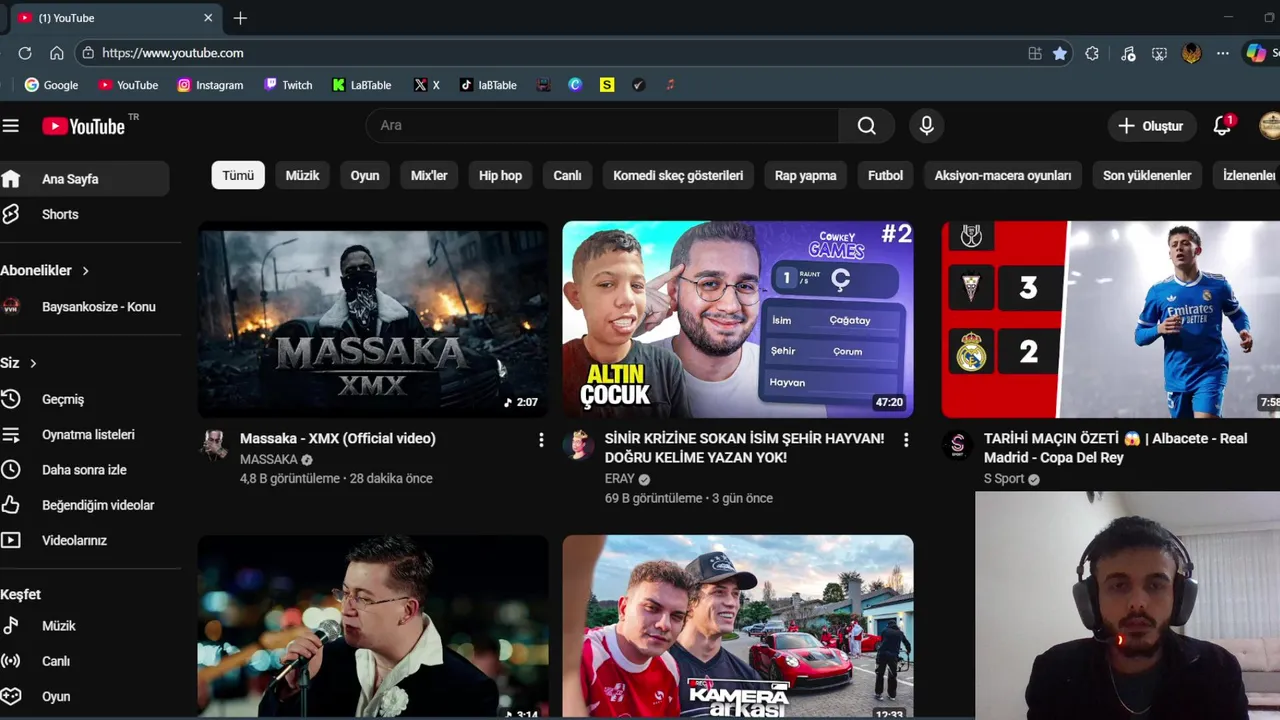Open the MASSAKA channel name link

[x=269, y=459]
